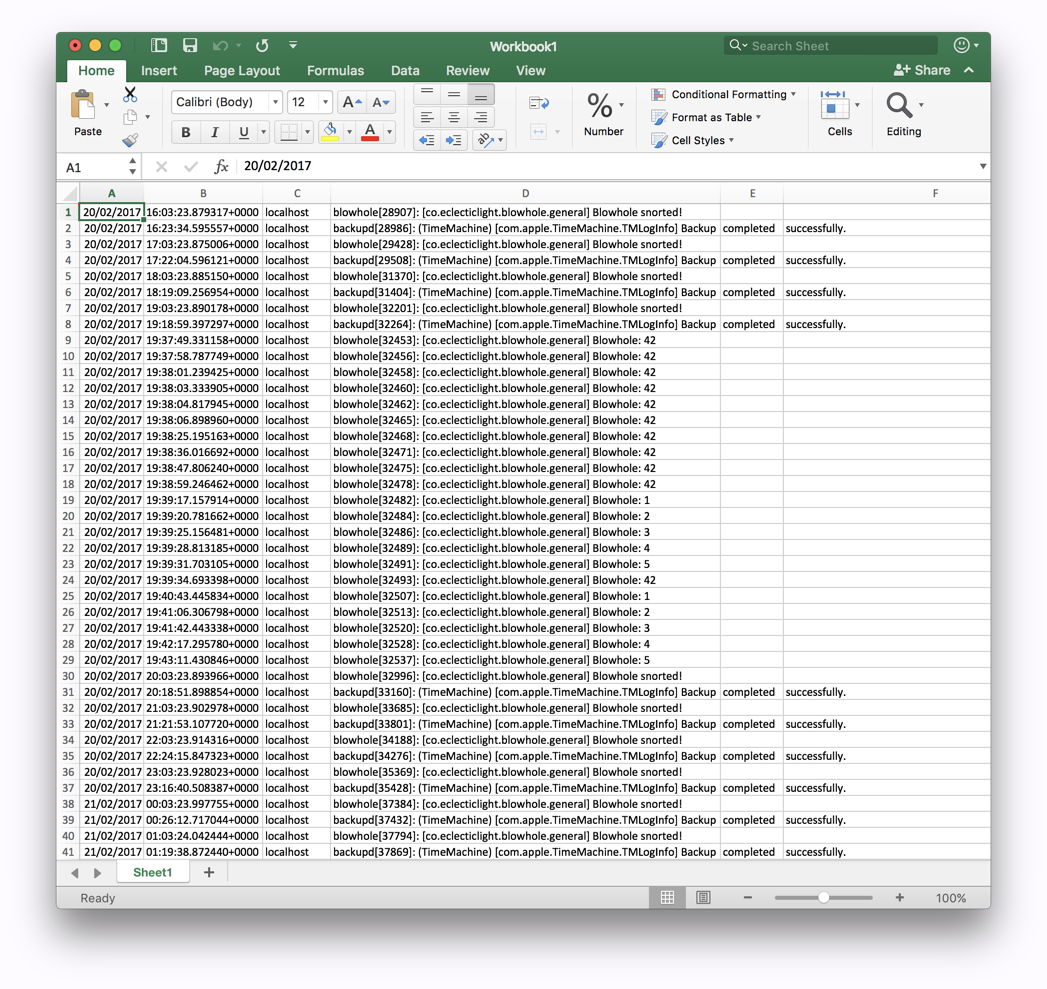Screen dimensions: 1047x989
Task: Increase font size with the larger A button
Action: (351, 102)
